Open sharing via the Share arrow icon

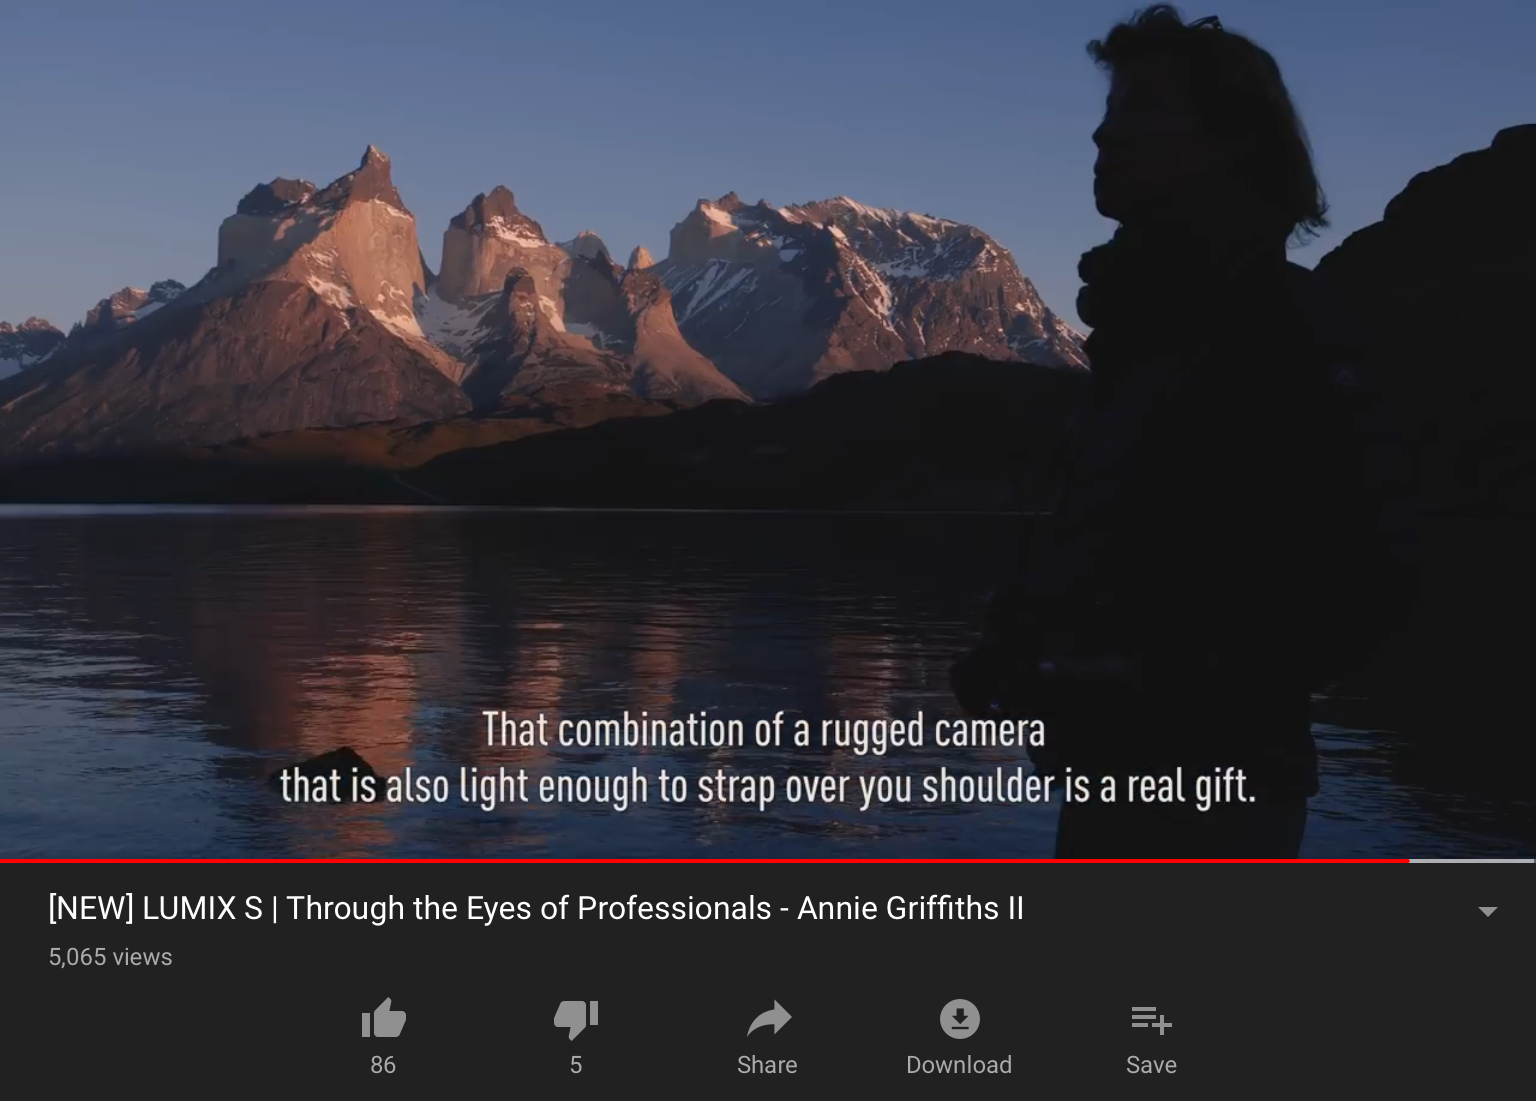point(768,1019)
